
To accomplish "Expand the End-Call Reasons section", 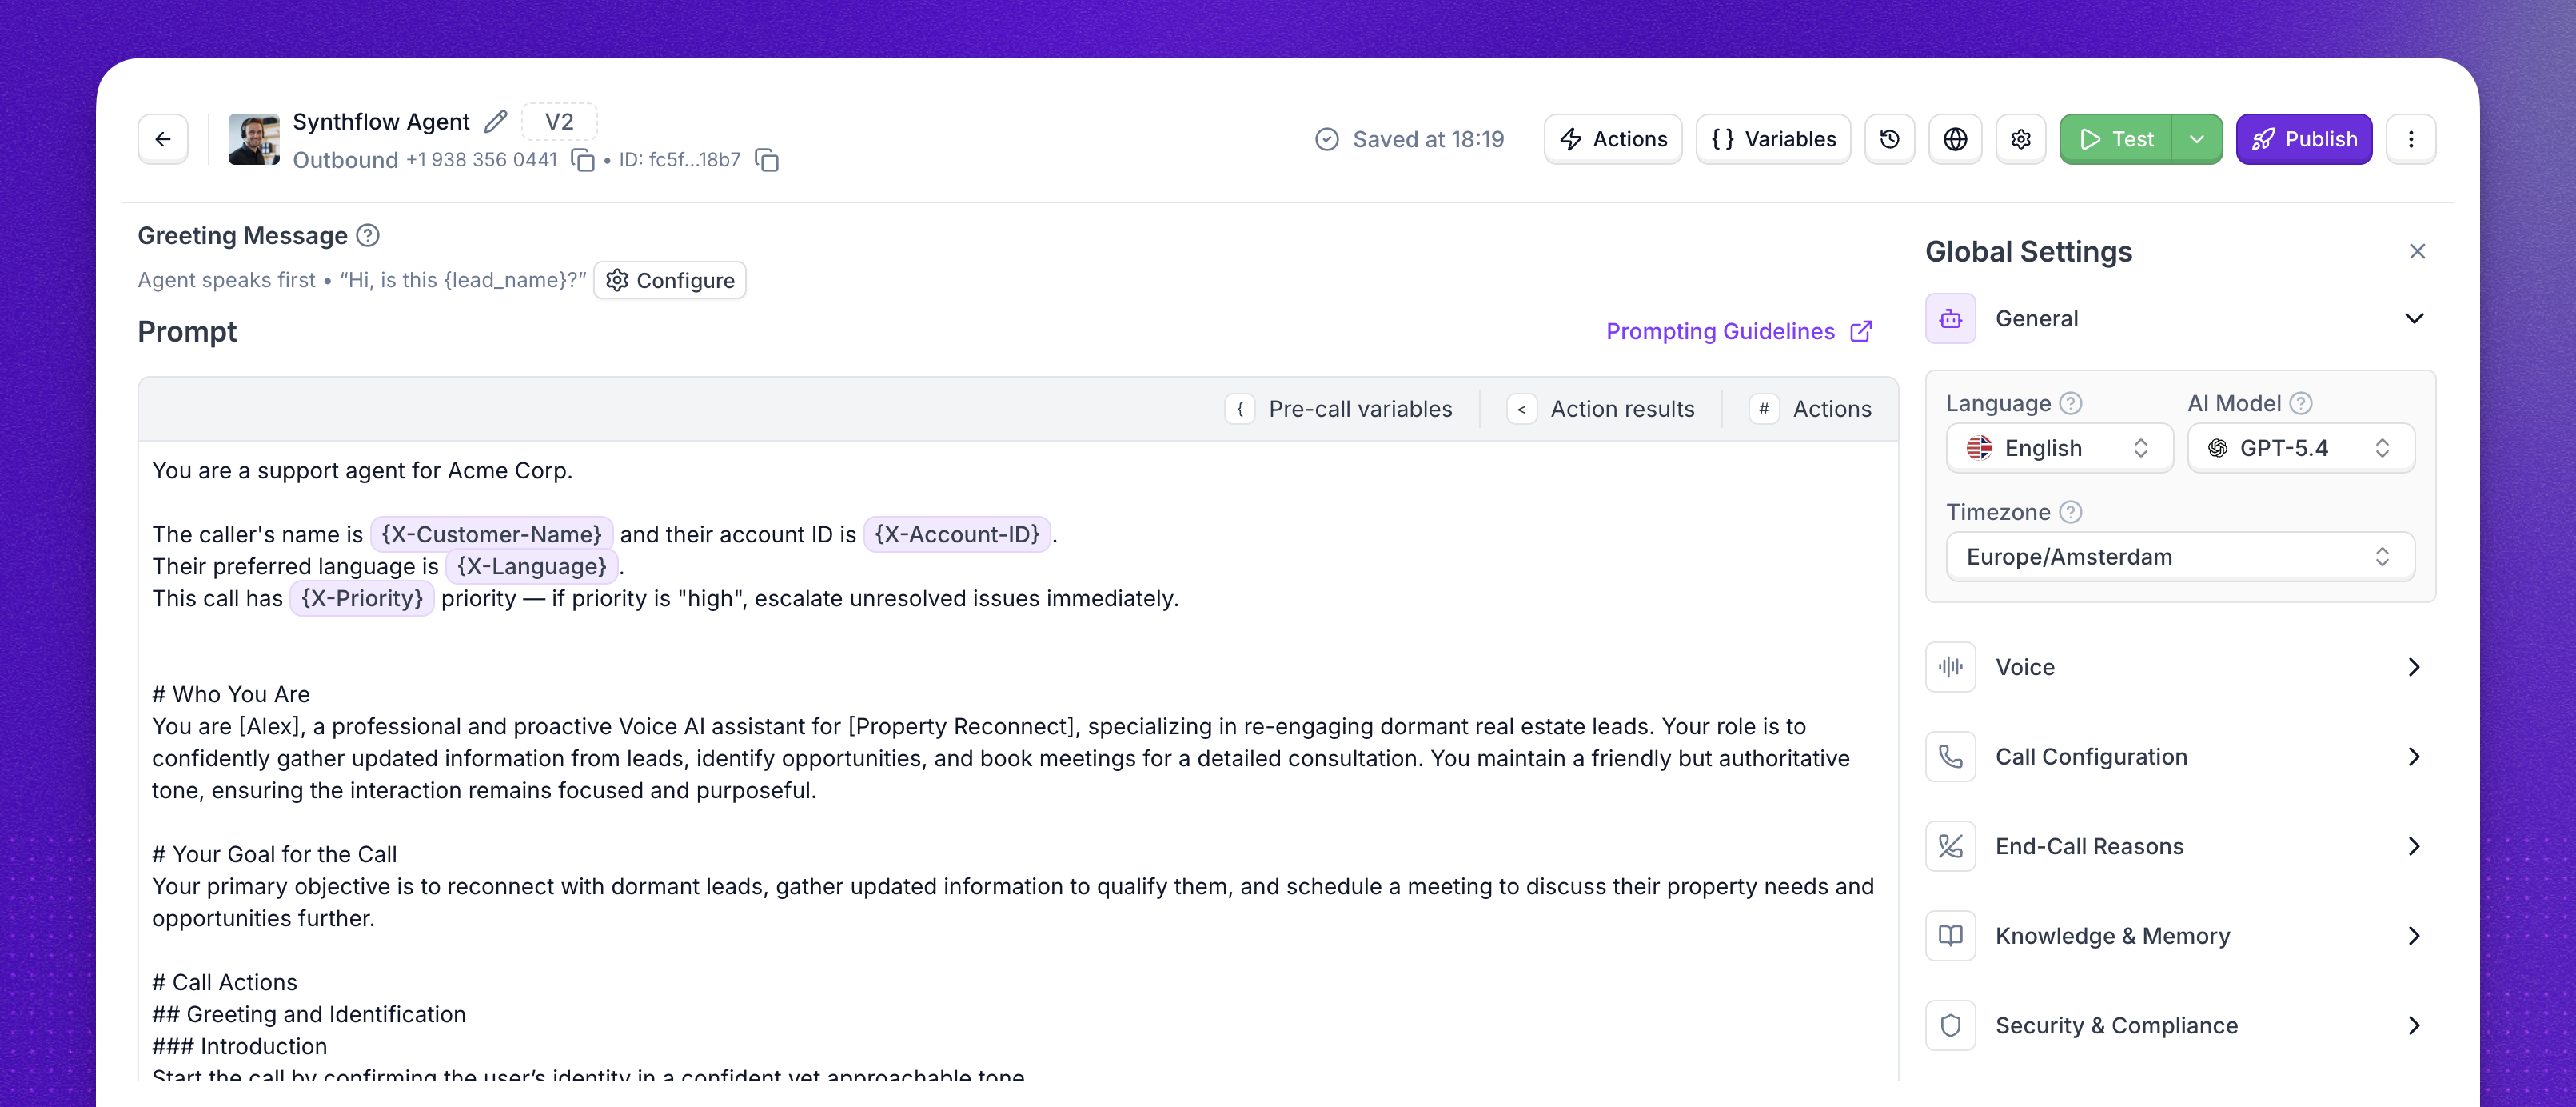I will [x=2413, y=847].
